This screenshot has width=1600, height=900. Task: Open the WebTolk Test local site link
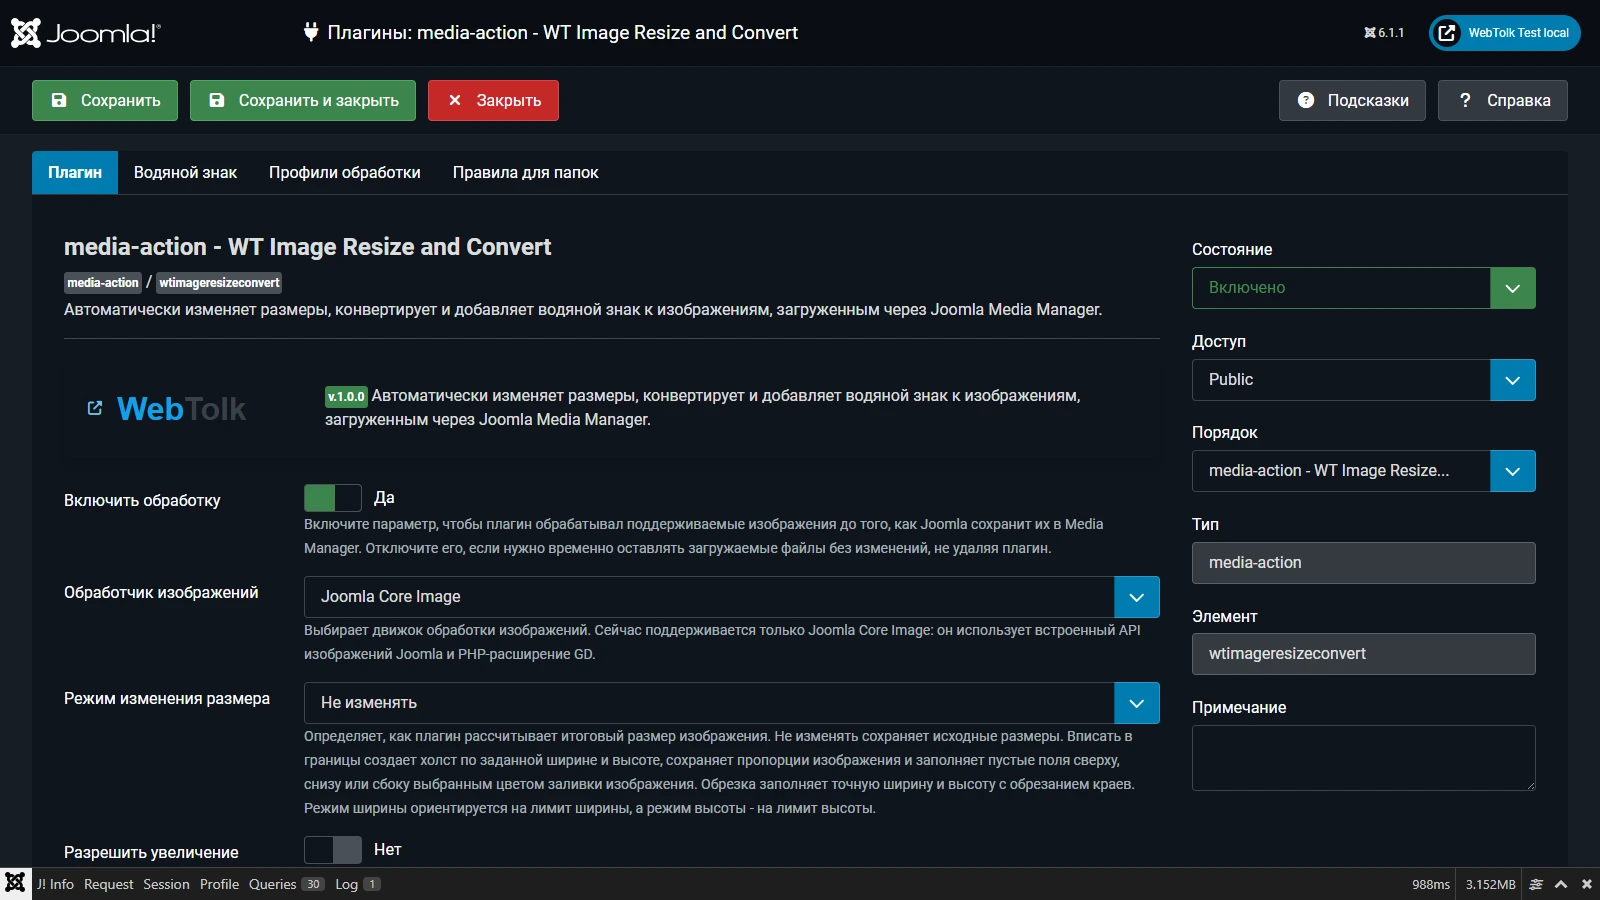click(1505, 33)
